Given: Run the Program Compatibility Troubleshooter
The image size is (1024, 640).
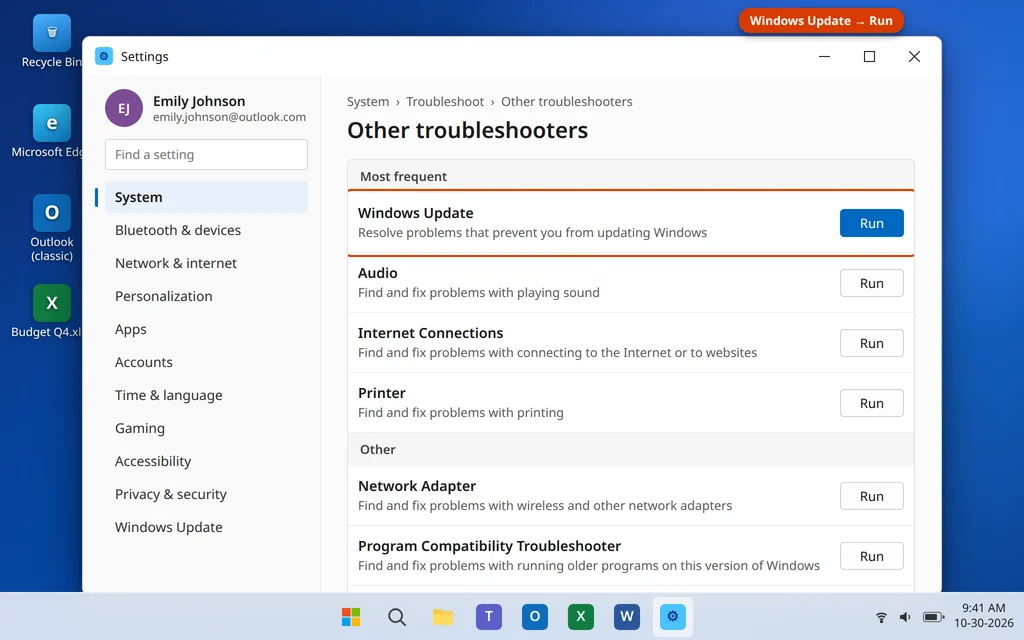Looking at the screenshot, I should pos(871,556).
